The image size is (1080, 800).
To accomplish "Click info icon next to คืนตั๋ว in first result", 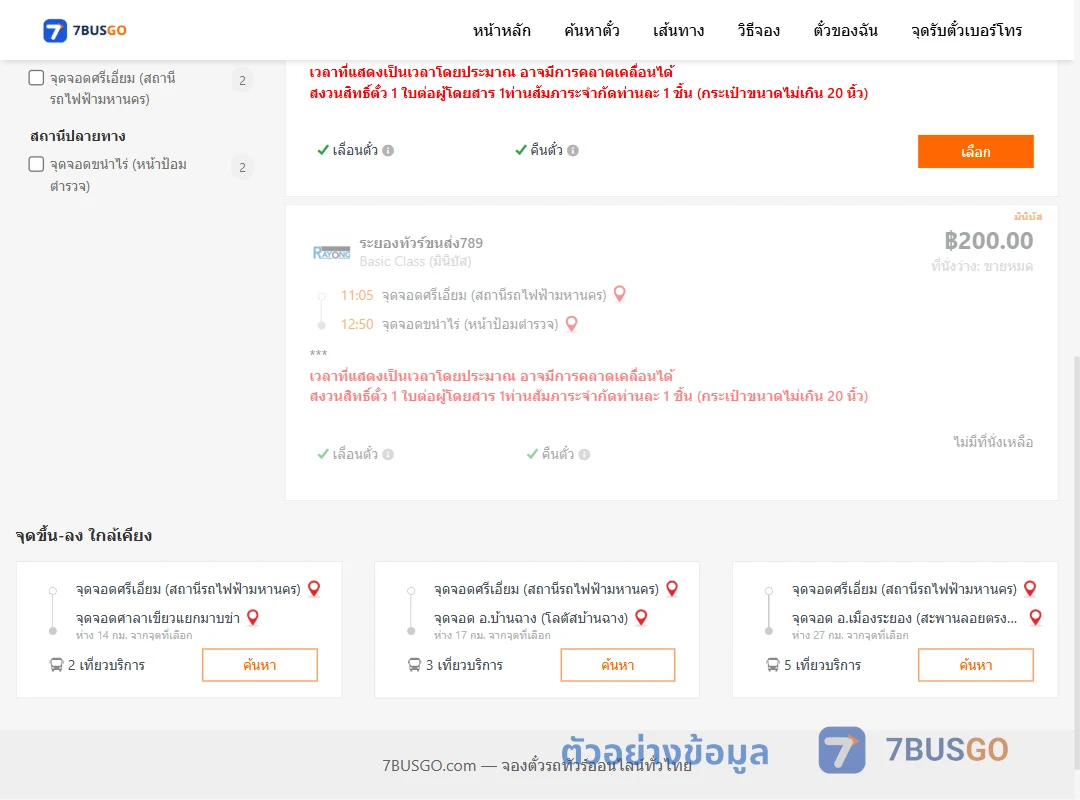I will click(x=573, y=150).
